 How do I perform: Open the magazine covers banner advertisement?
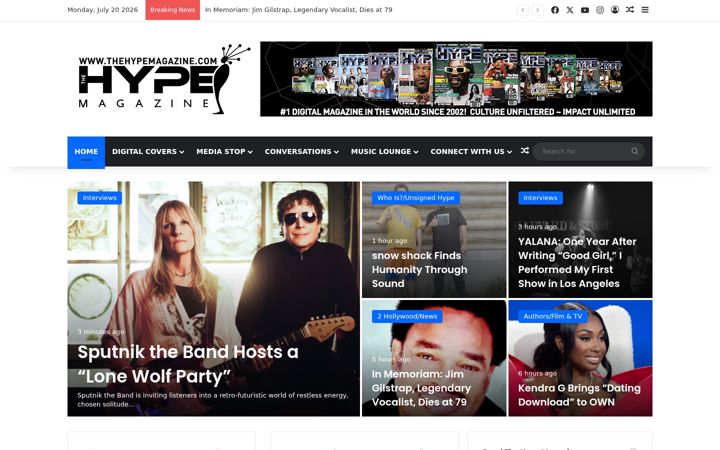coord(456,79)
